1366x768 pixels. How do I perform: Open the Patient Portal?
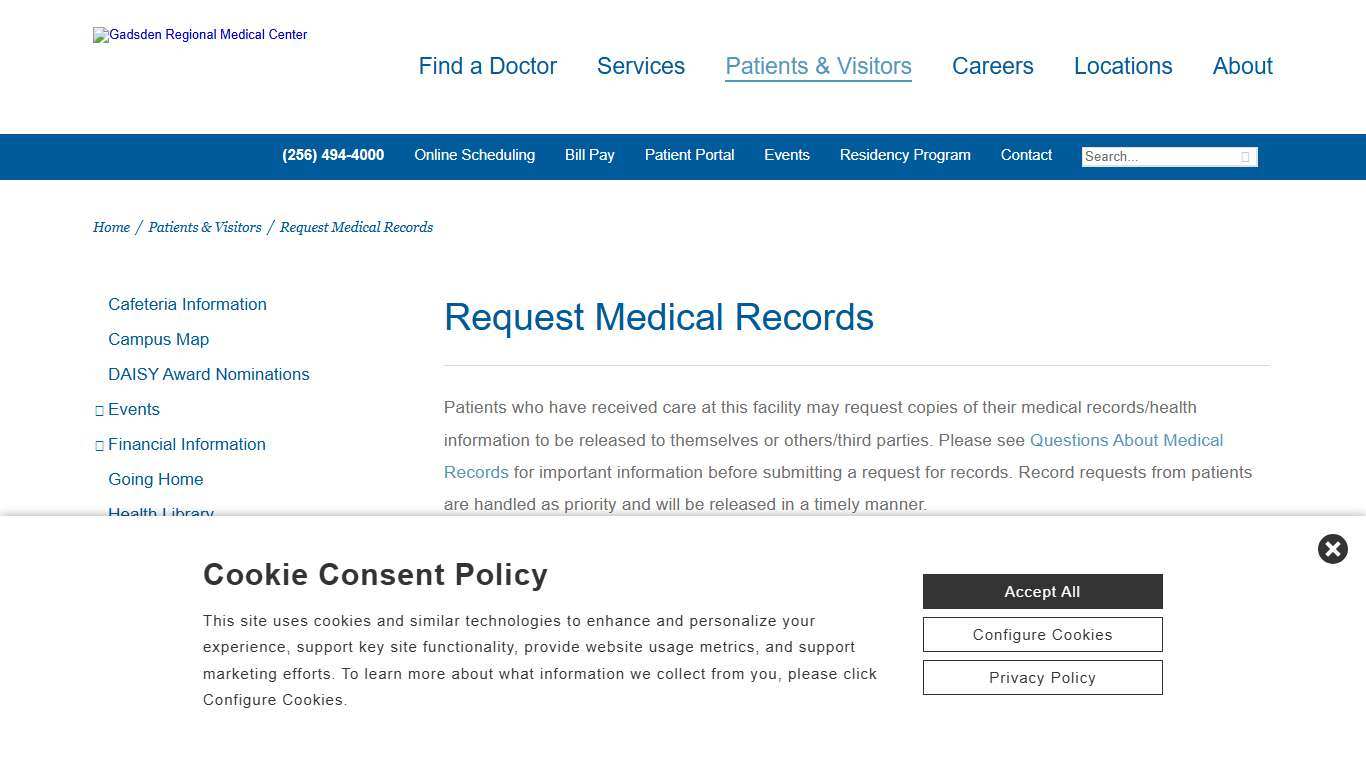pyautogui.click(x=689, y=155)
